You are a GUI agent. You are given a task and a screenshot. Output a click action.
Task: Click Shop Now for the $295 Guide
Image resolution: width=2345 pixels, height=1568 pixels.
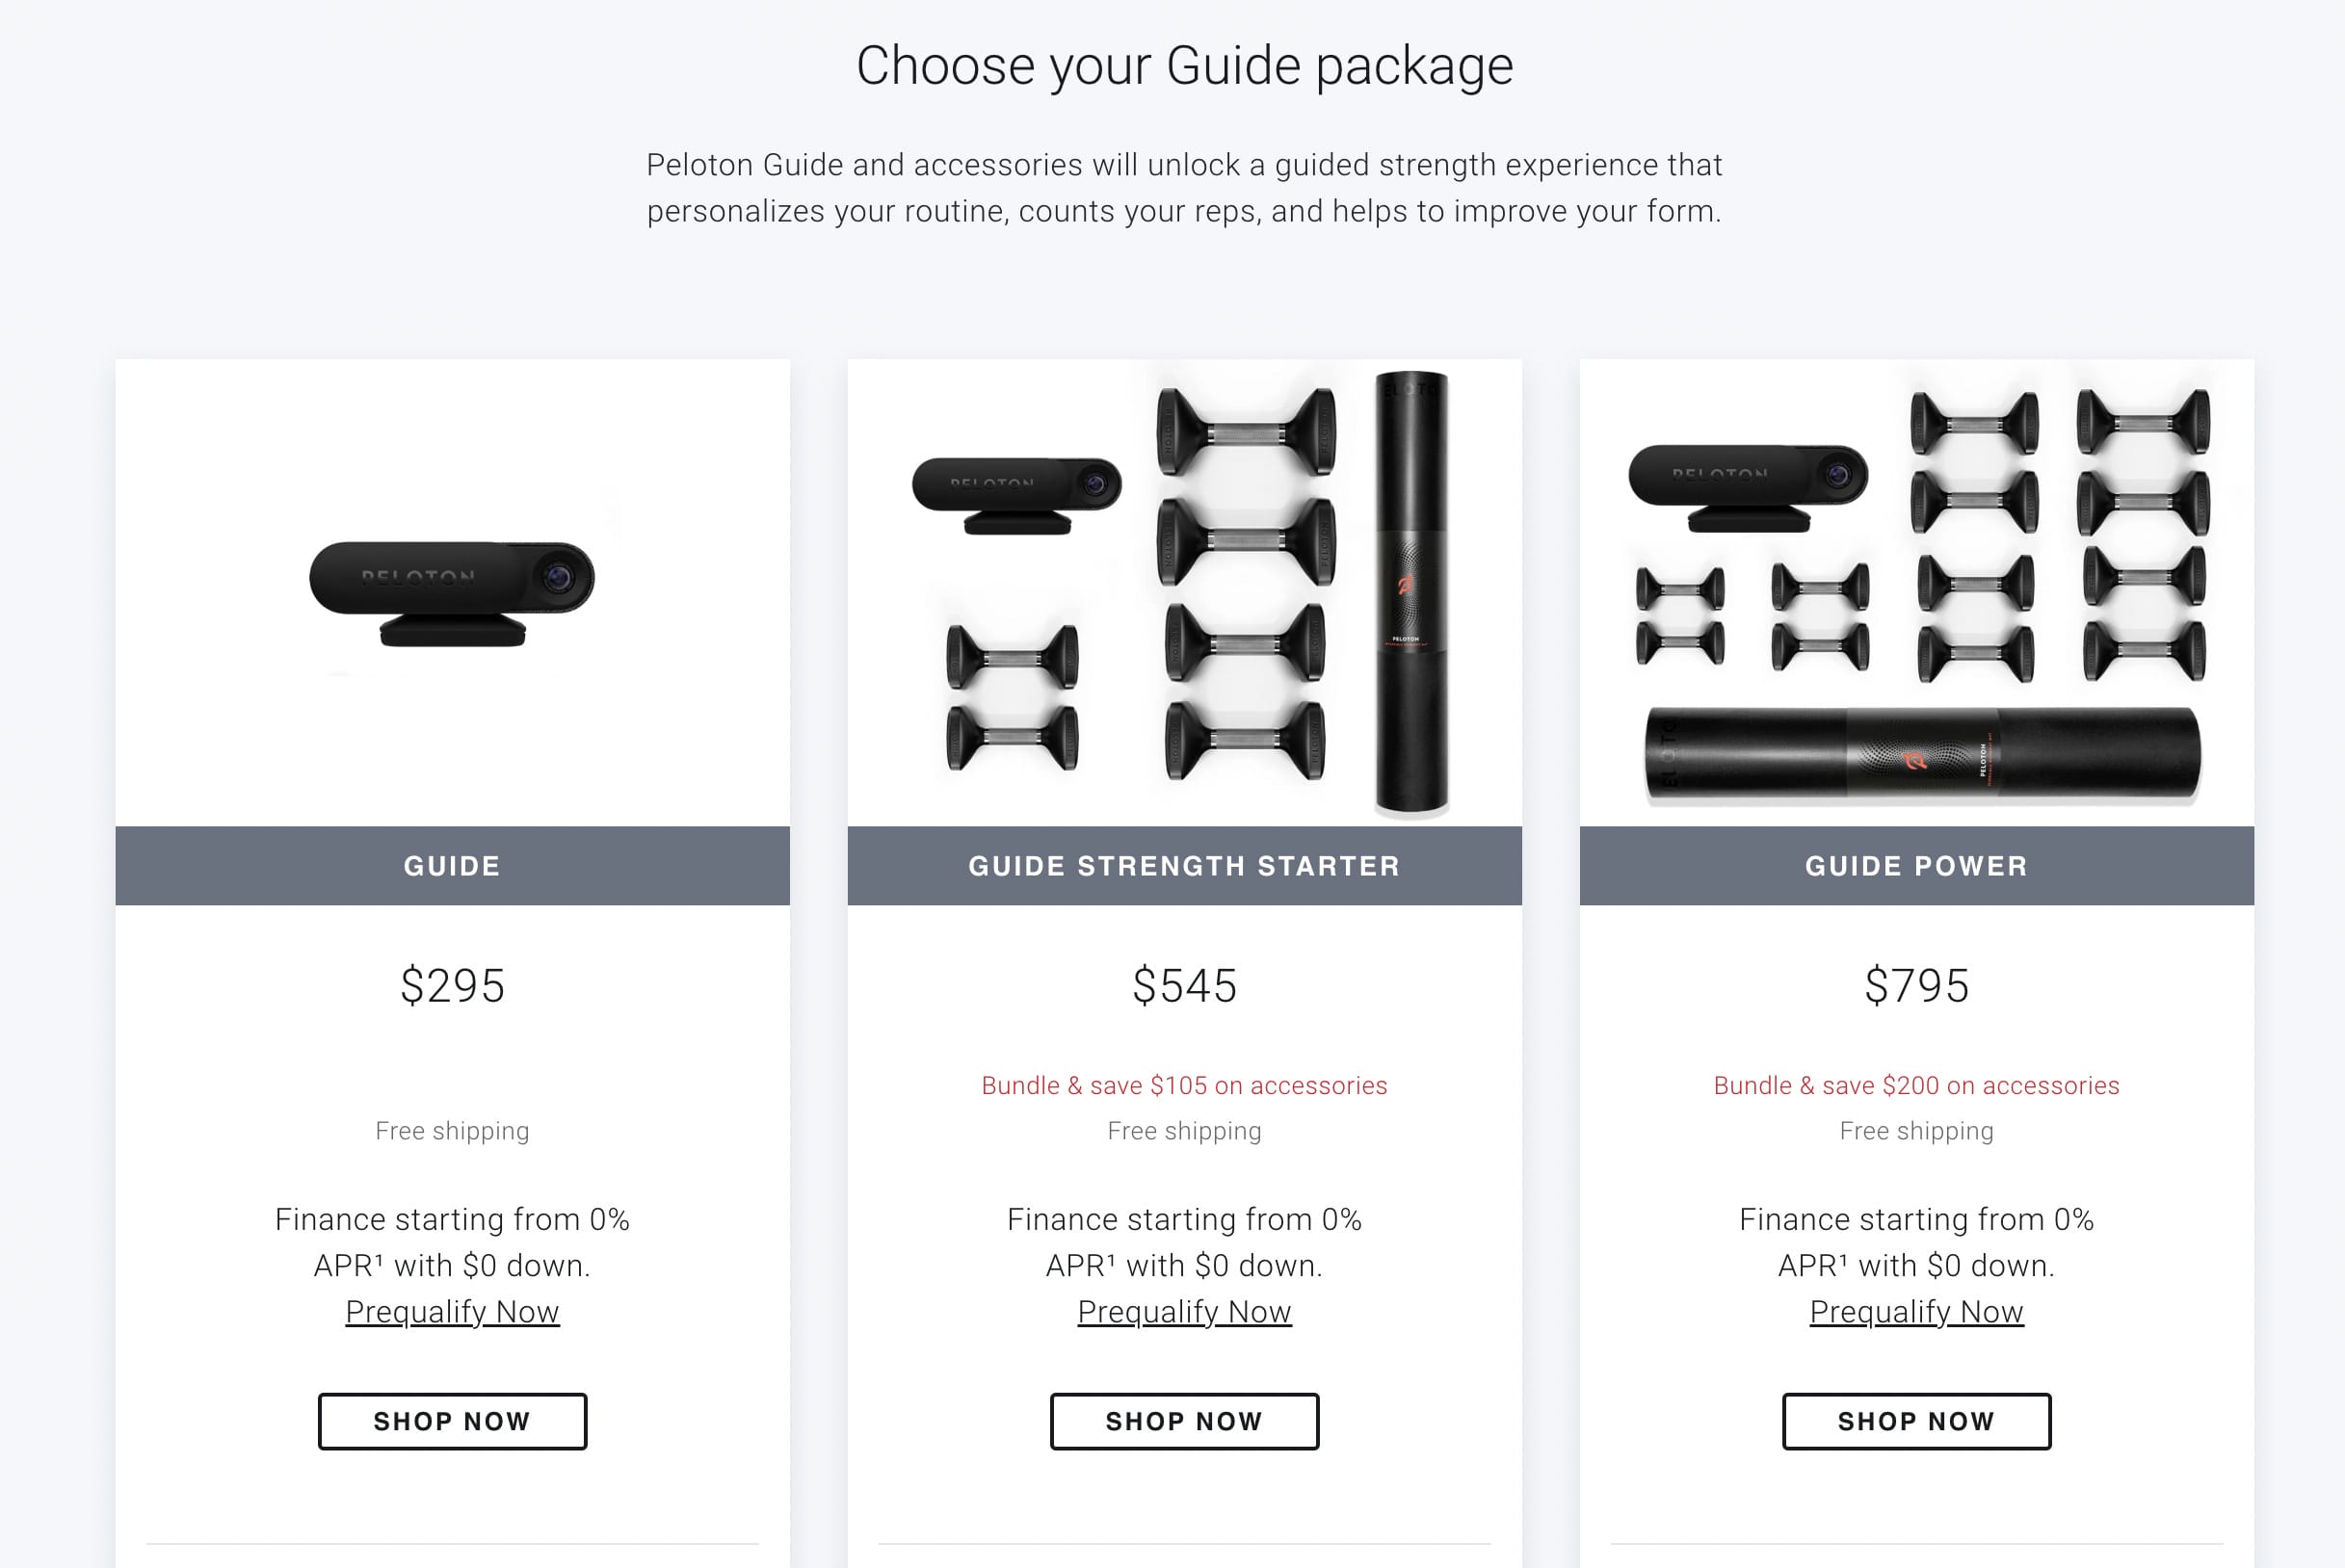452,1421
